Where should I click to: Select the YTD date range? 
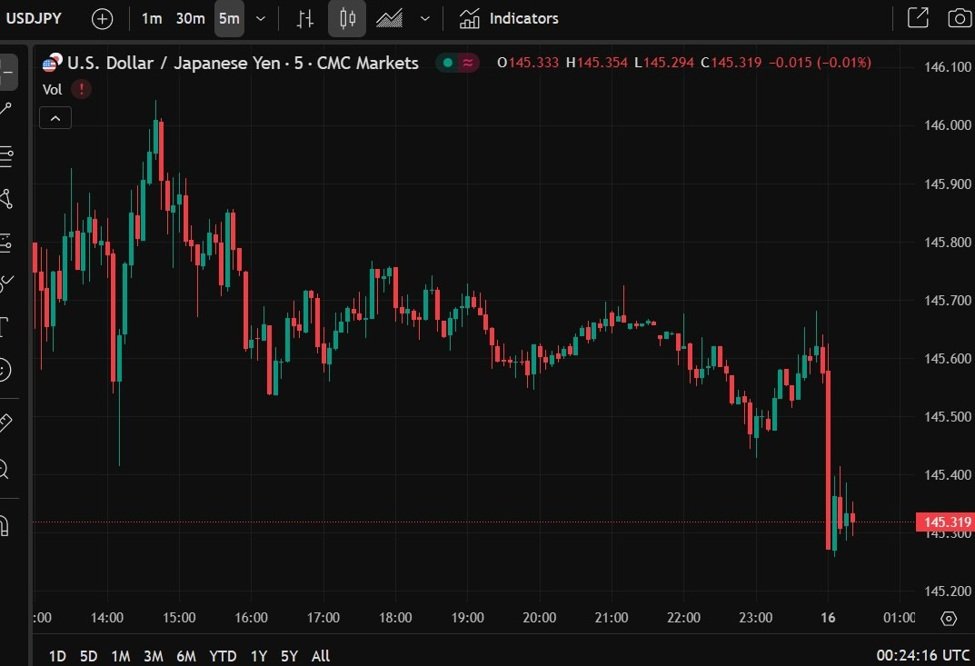[x=223, y=656]
